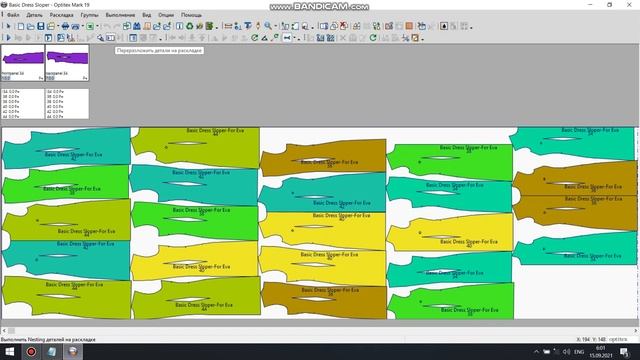Viewport: 640px width, 360px height.
Task: Click the orange framed square icon ending second toolbar
Action: pyautogui.click(x=415, y=38)
